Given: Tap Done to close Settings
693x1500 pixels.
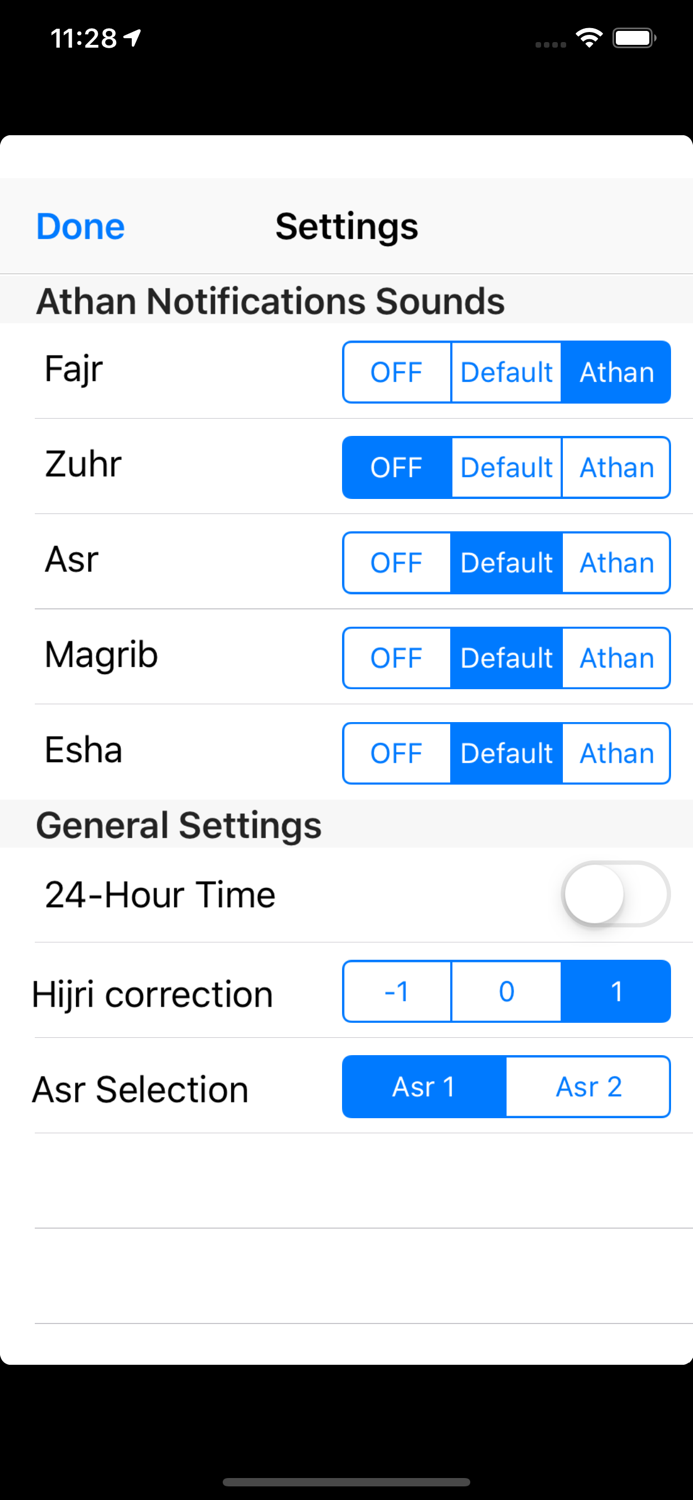Looking at the screenshot, I should pyautogui.click(x=79, y=226).
